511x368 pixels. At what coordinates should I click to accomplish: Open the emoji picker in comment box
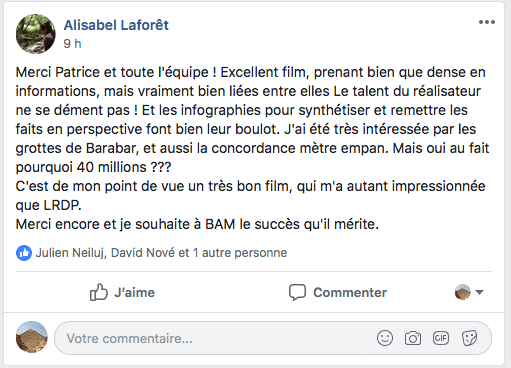pos(385,338)
